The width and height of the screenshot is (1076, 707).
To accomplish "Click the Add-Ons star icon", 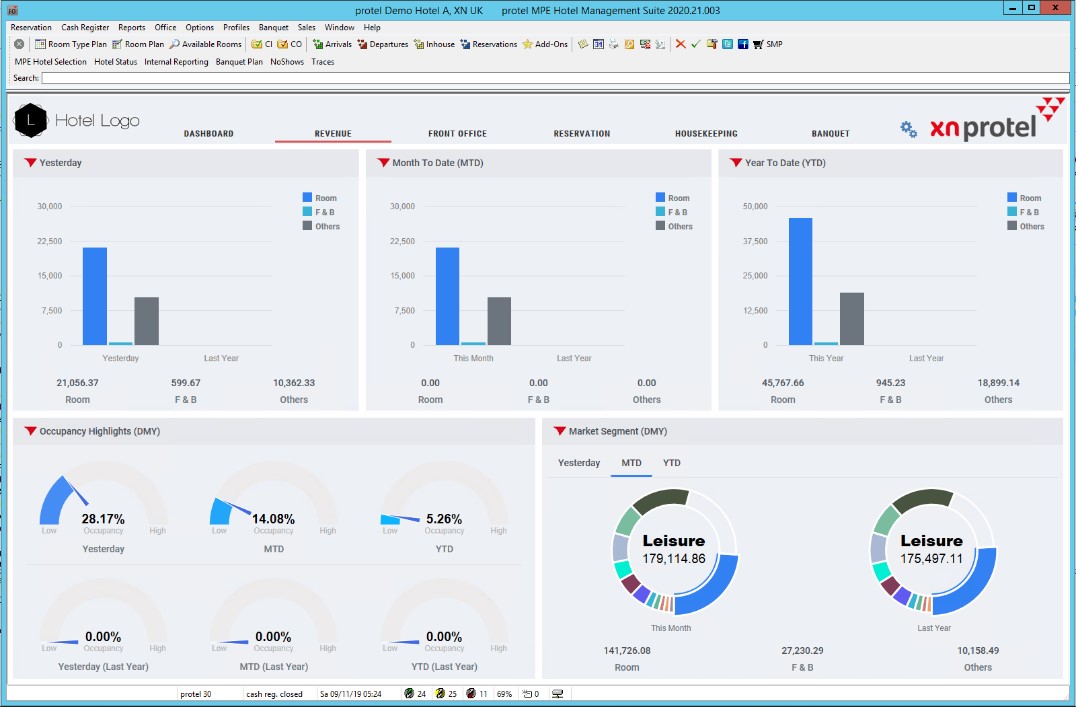I will pos(527,44).
